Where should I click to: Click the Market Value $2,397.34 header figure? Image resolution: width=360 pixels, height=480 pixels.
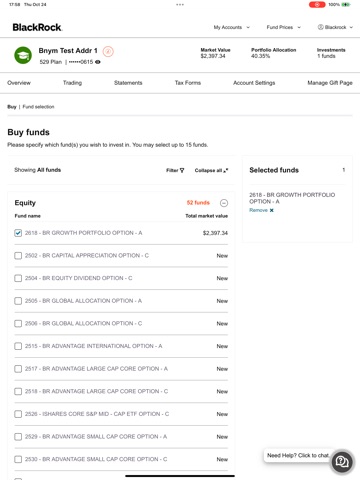213,56
